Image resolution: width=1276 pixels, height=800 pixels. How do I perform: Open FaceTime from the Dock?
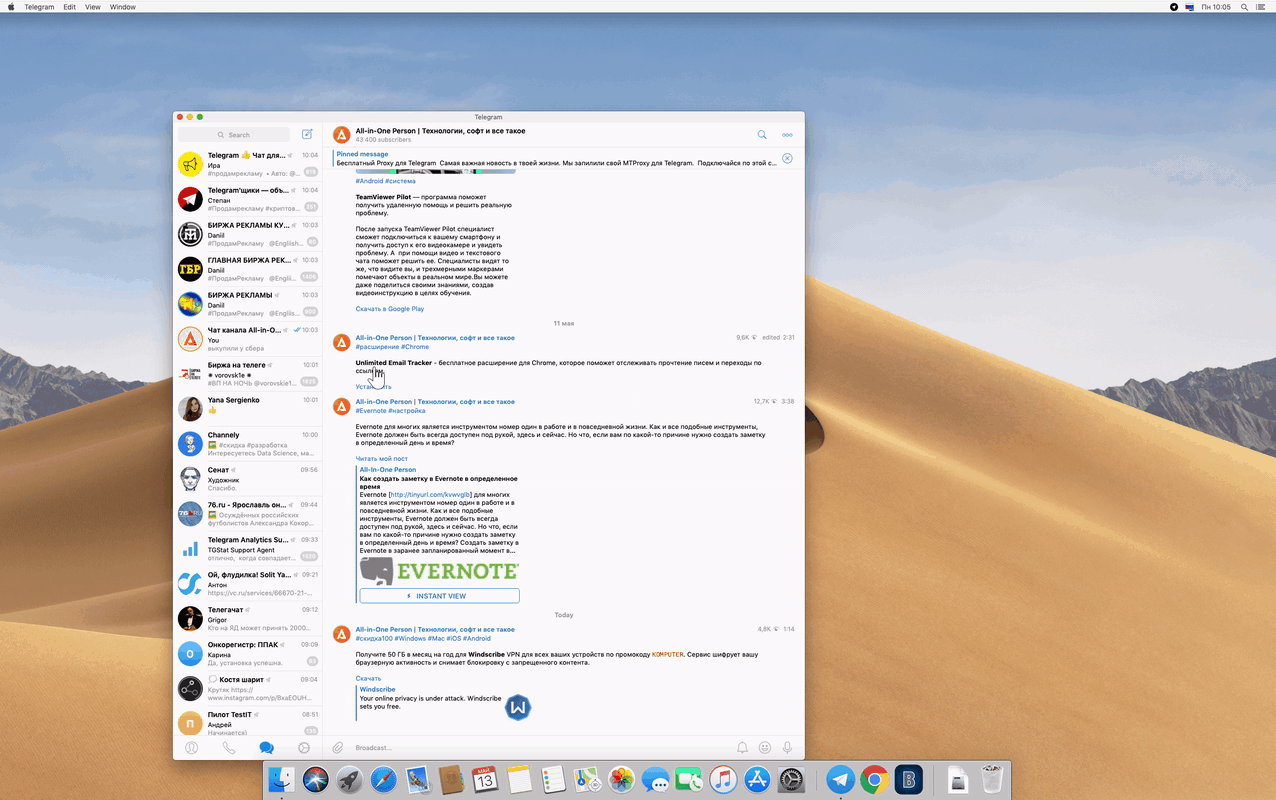(x=688, y=780)
